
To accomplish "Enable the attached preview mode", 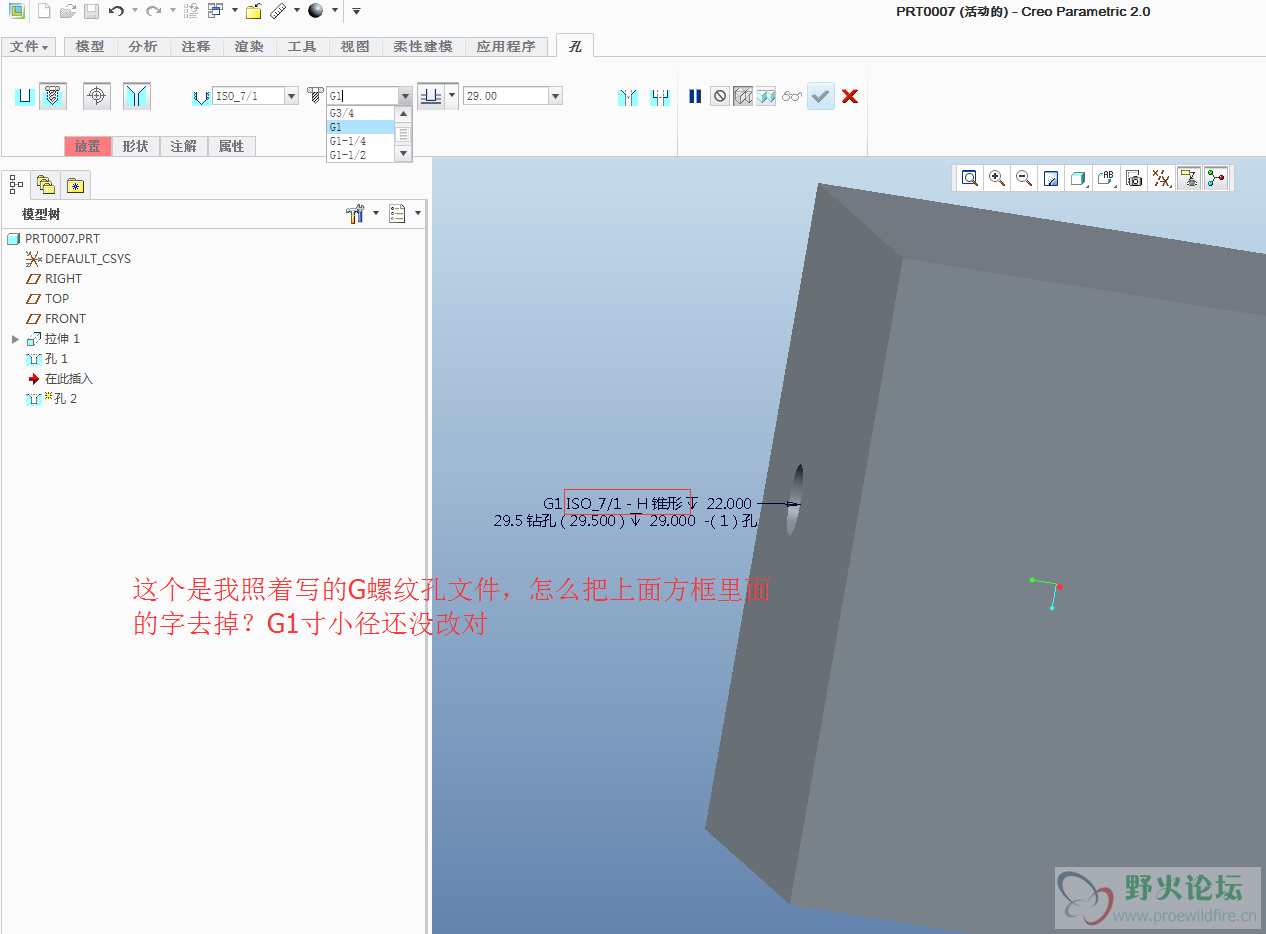I will click(x=766, y=96).
